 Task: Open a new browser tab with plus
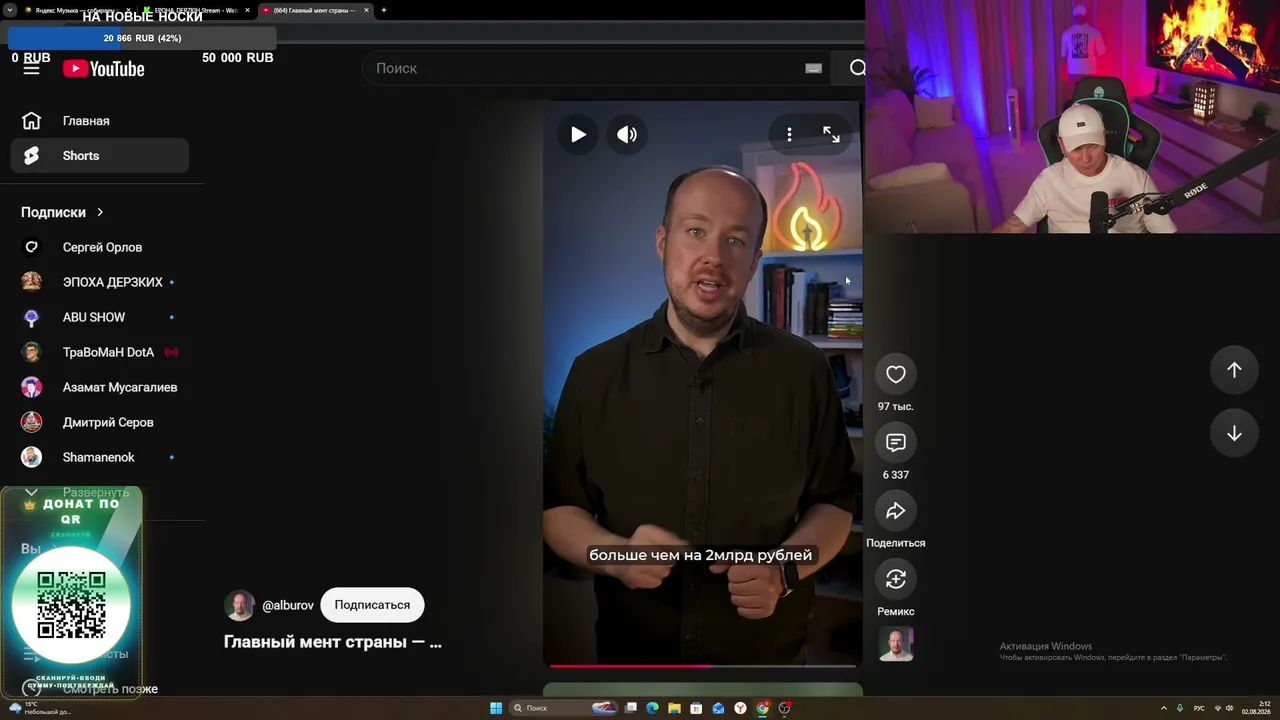(x=384, y=10)
